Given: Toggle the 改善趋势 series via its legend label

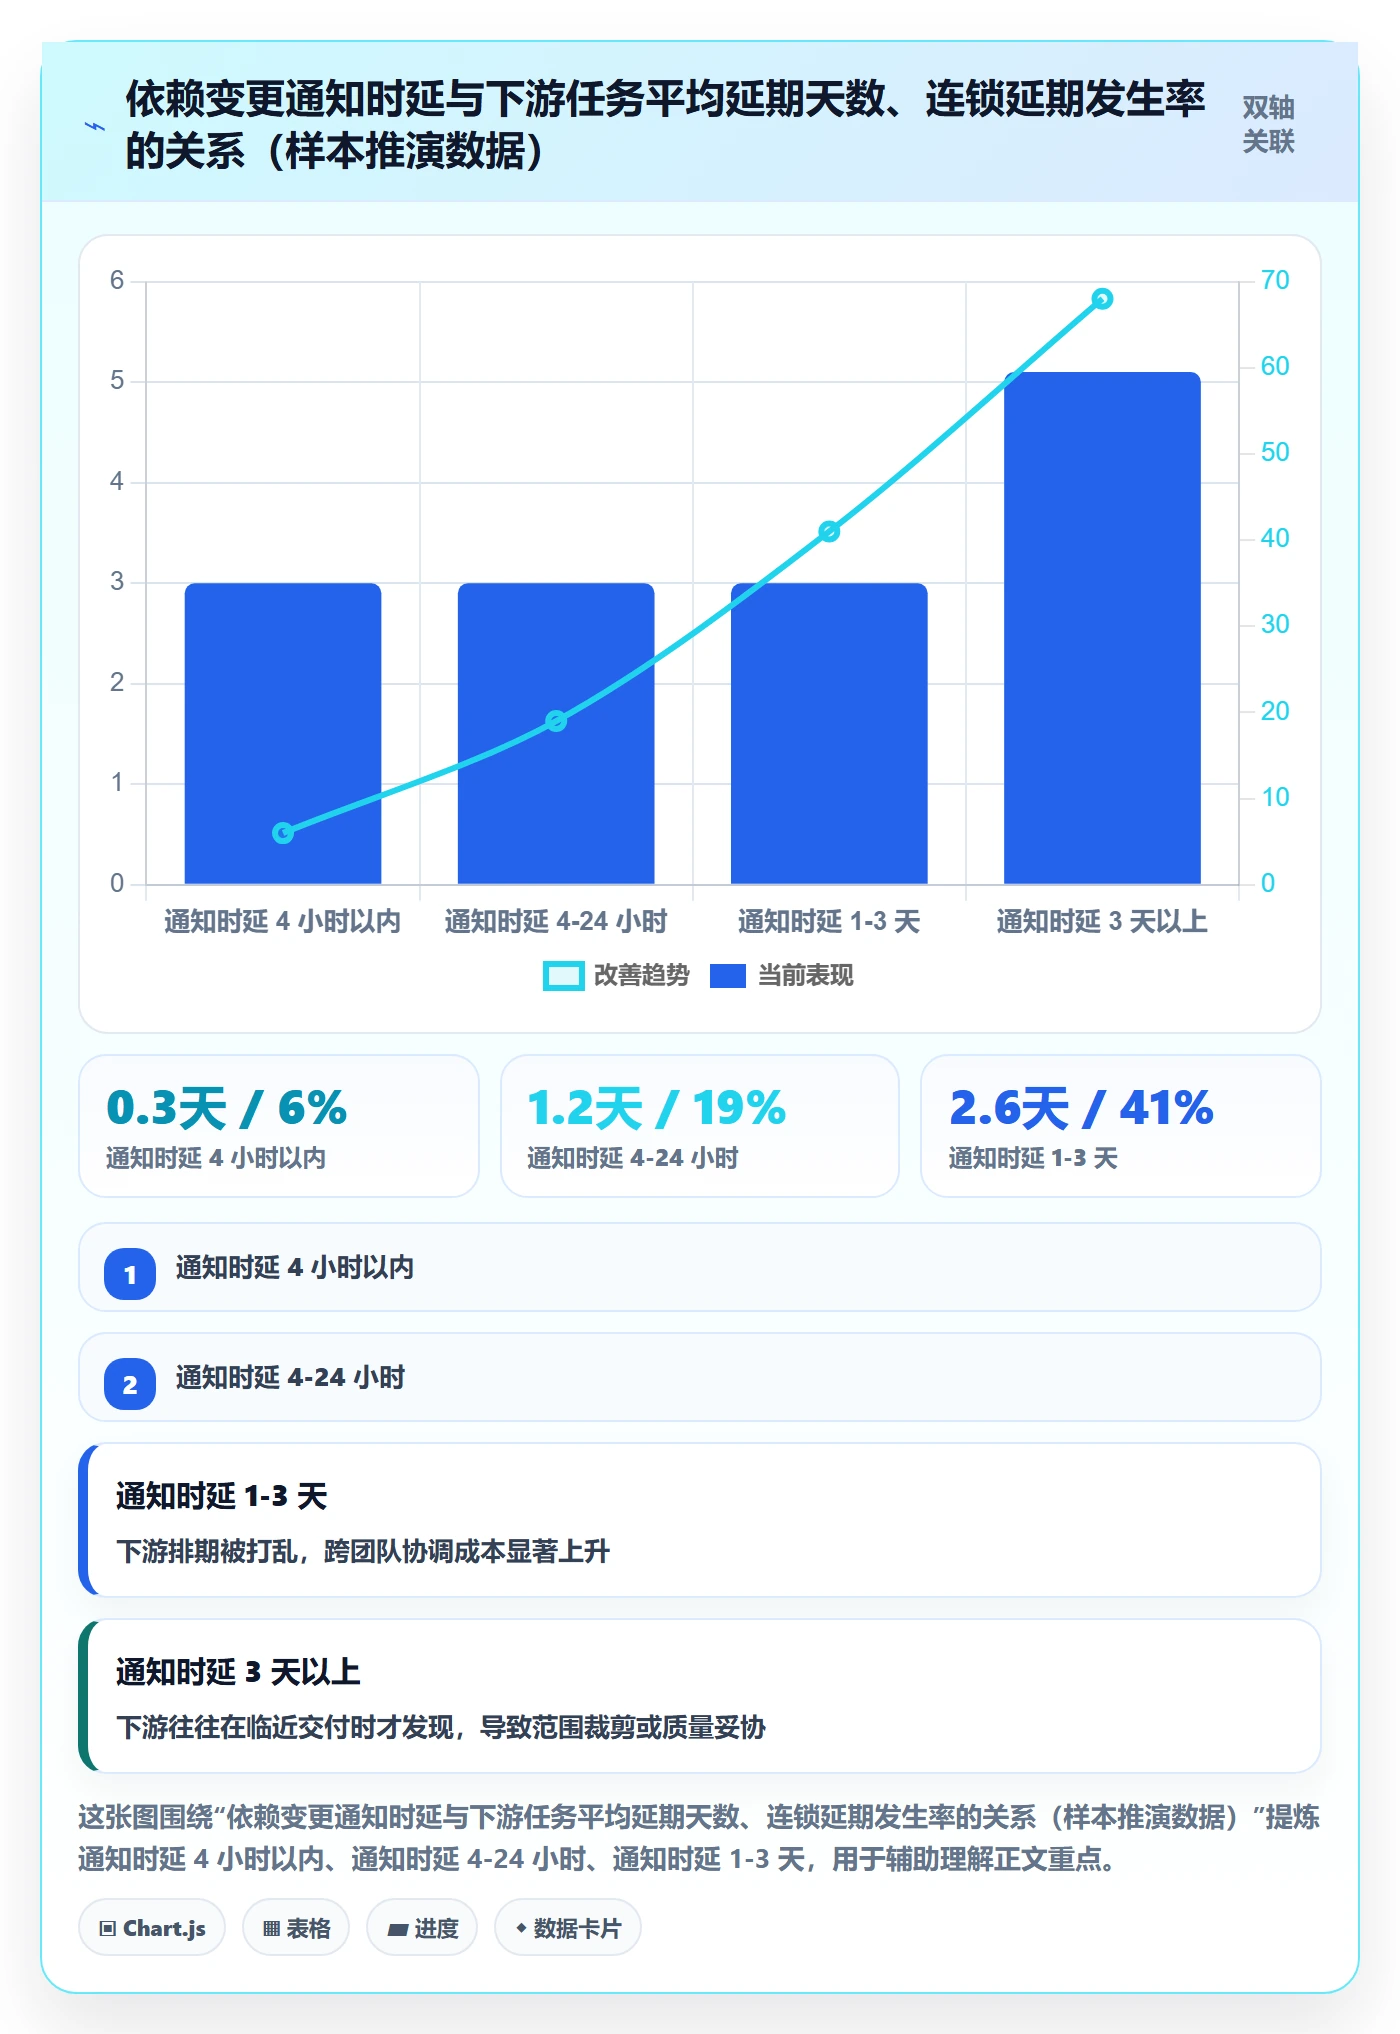Looking at the screenshot, I should click(x=642, y=976).
